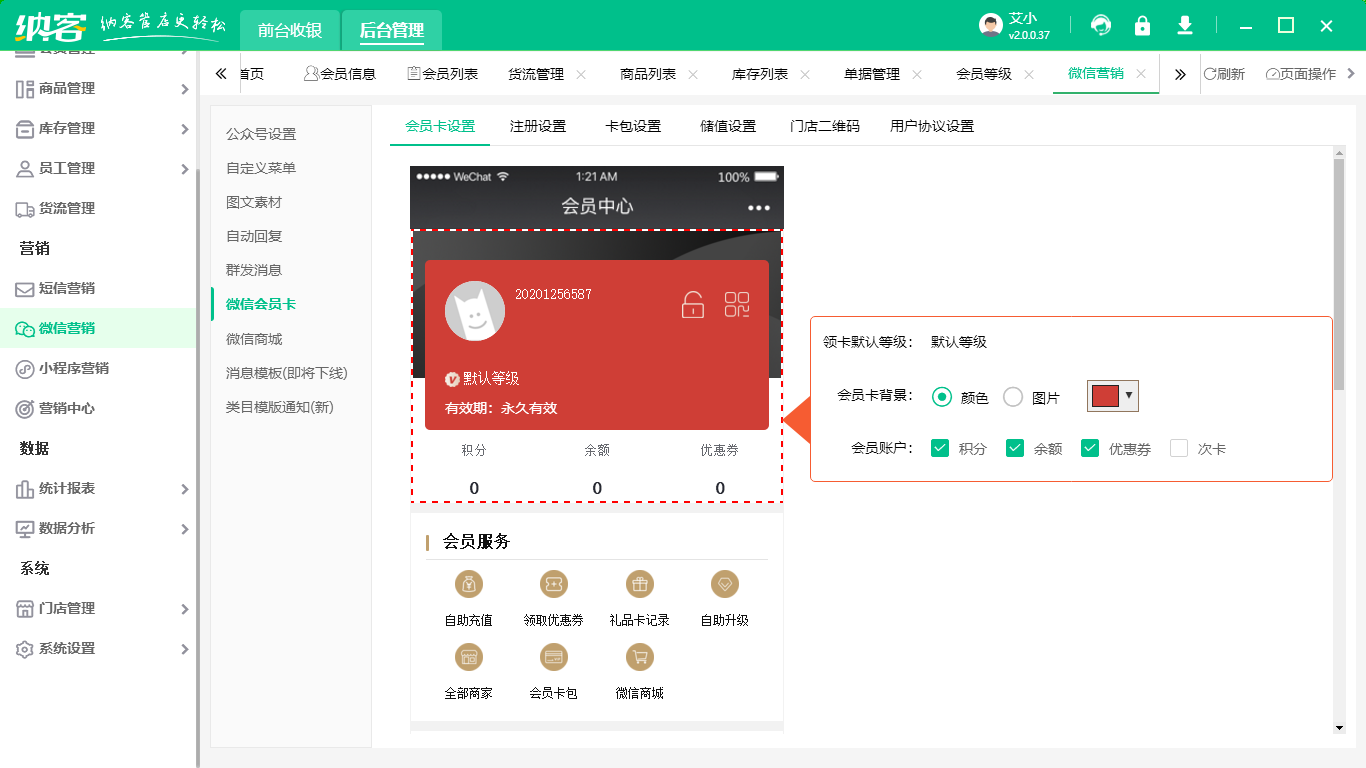This screenshot has width=1366, height=768.
Task: Select the 图片 radio button
Action: (x=1012, y=396)
